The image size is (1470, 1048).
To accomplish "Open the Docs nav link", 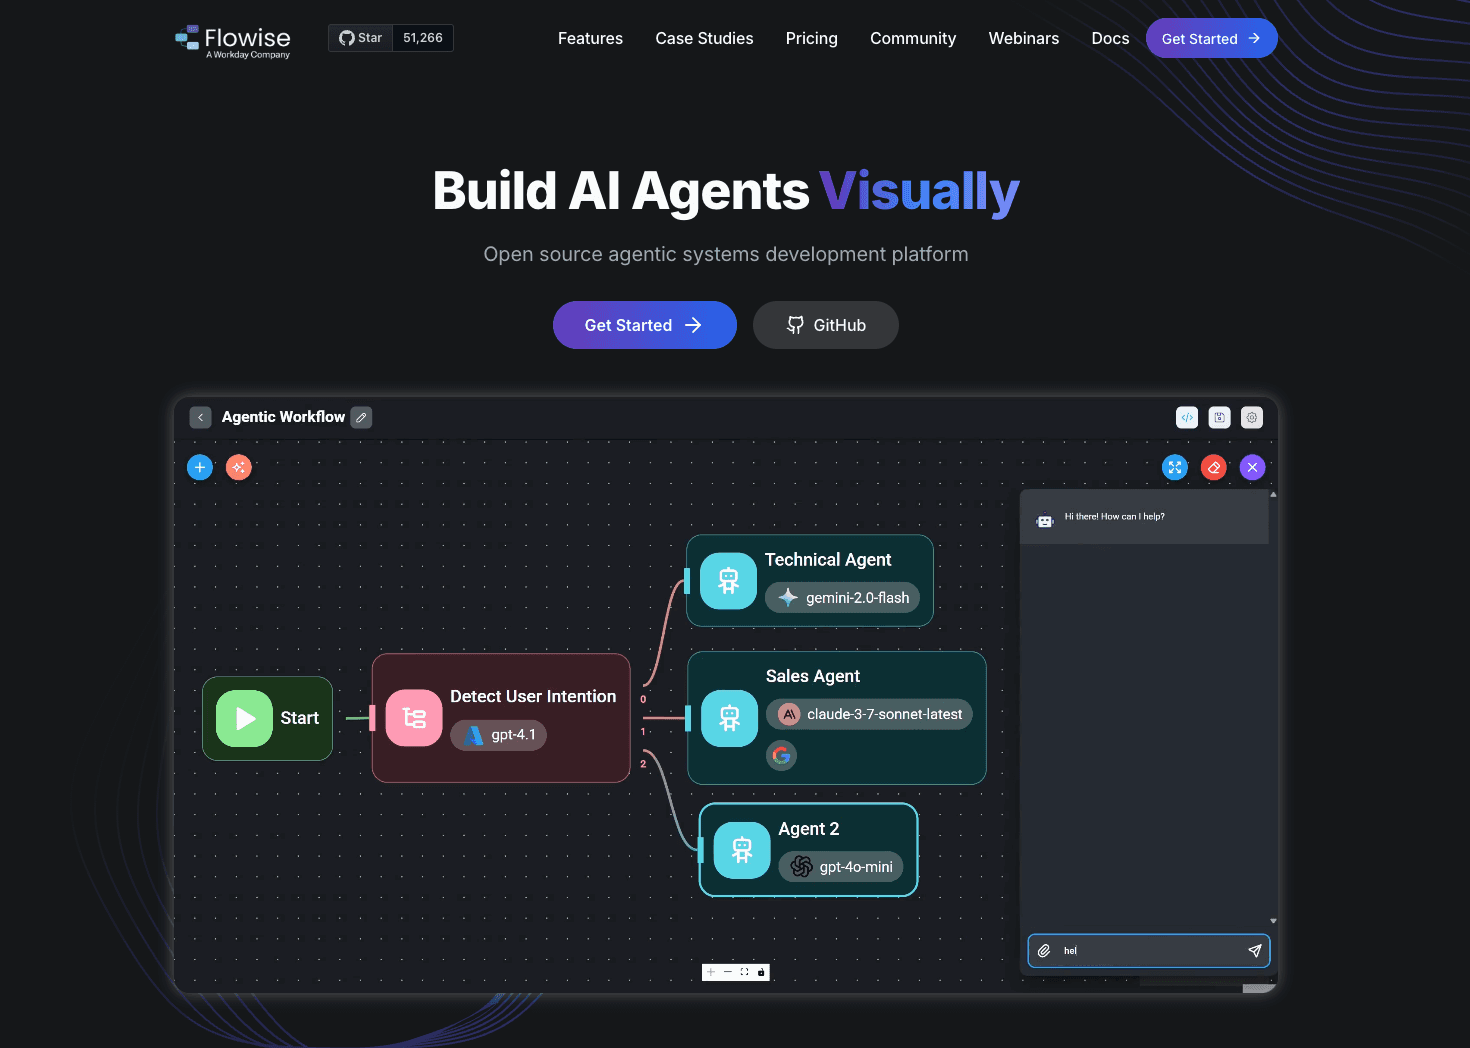I will click(1110, 38).
